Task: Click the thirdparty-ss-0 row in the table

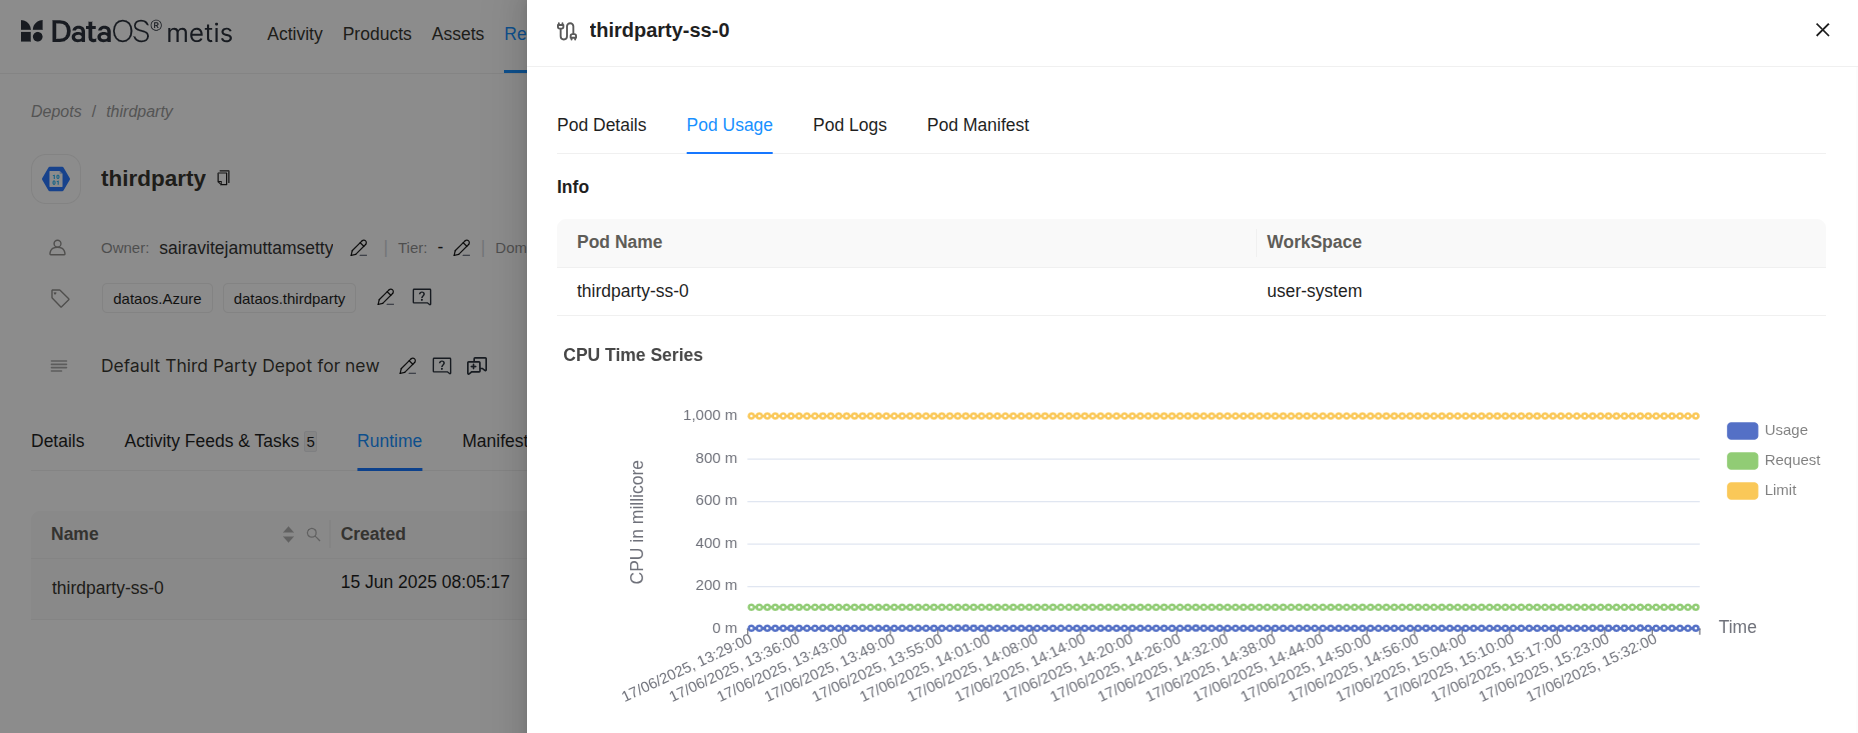Action: coord(108,588)
